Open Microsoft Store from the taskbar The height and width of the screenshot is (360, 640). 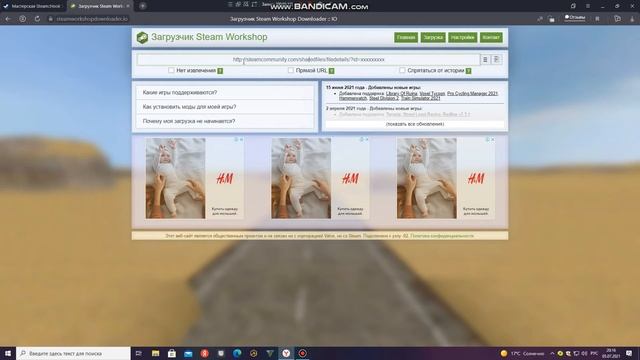point(172,353)
